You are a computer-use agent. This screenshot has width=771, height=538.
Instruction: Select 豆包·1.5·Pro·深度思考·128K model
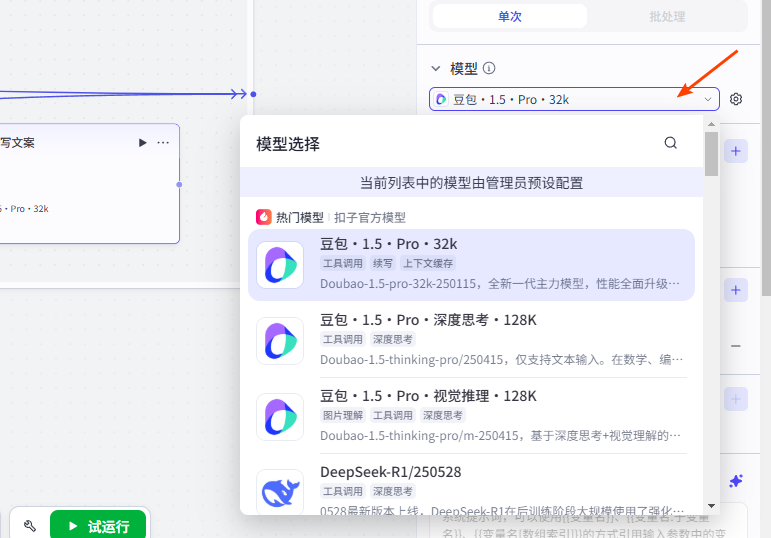click(471, 340)
